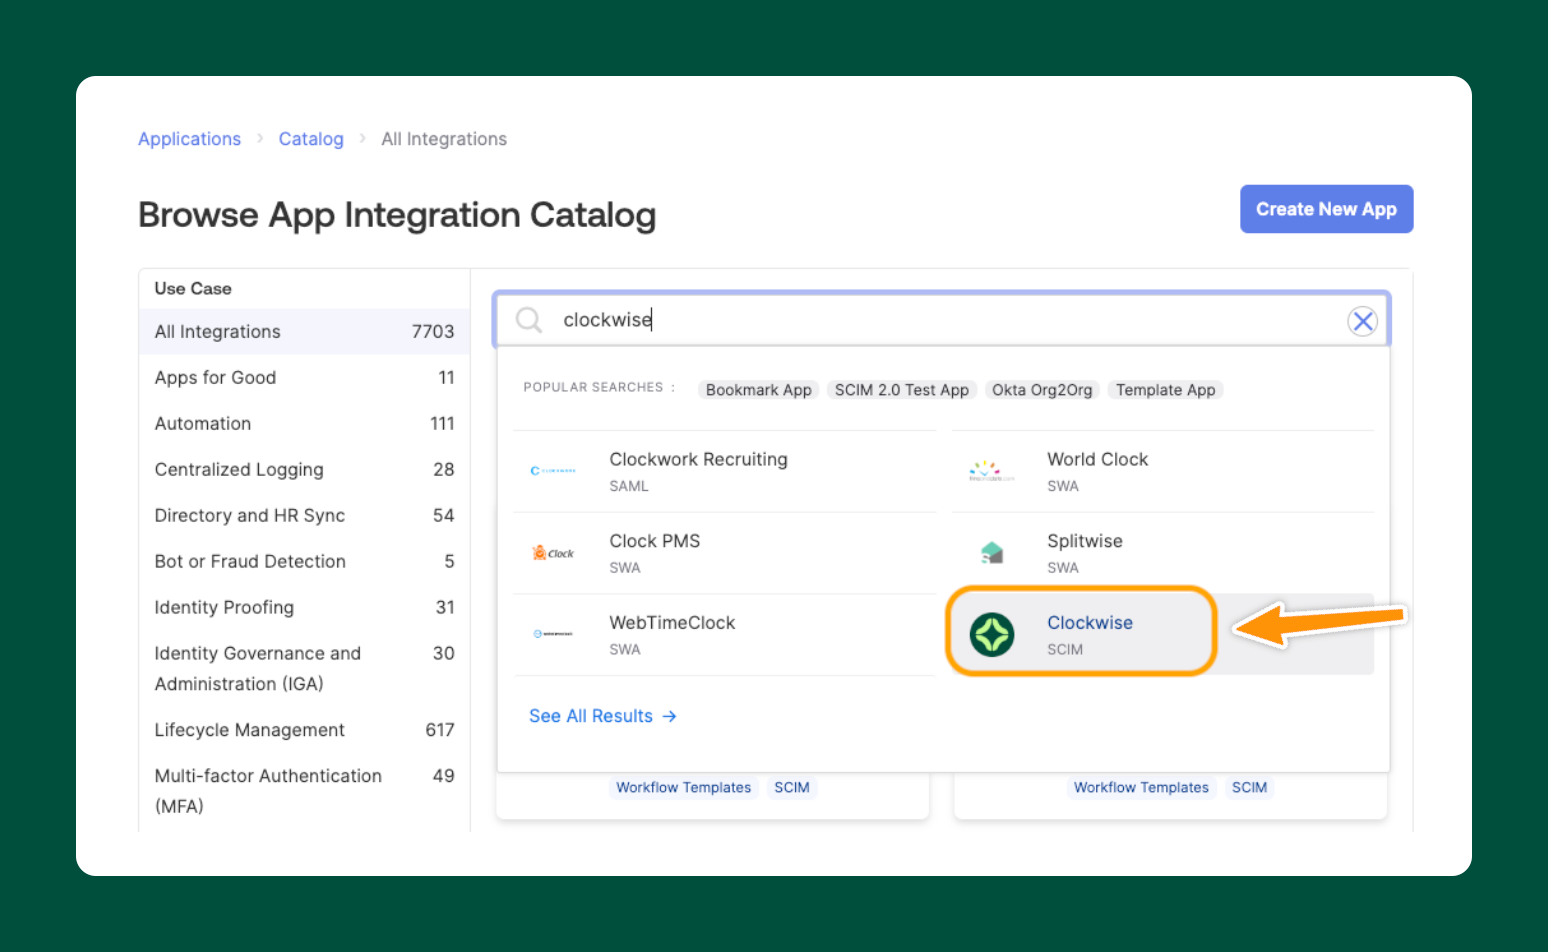The width and height of the screenshot is (1548, 952).
Task: Open the Clockwork Recruiting result
Action: (724, 471)
